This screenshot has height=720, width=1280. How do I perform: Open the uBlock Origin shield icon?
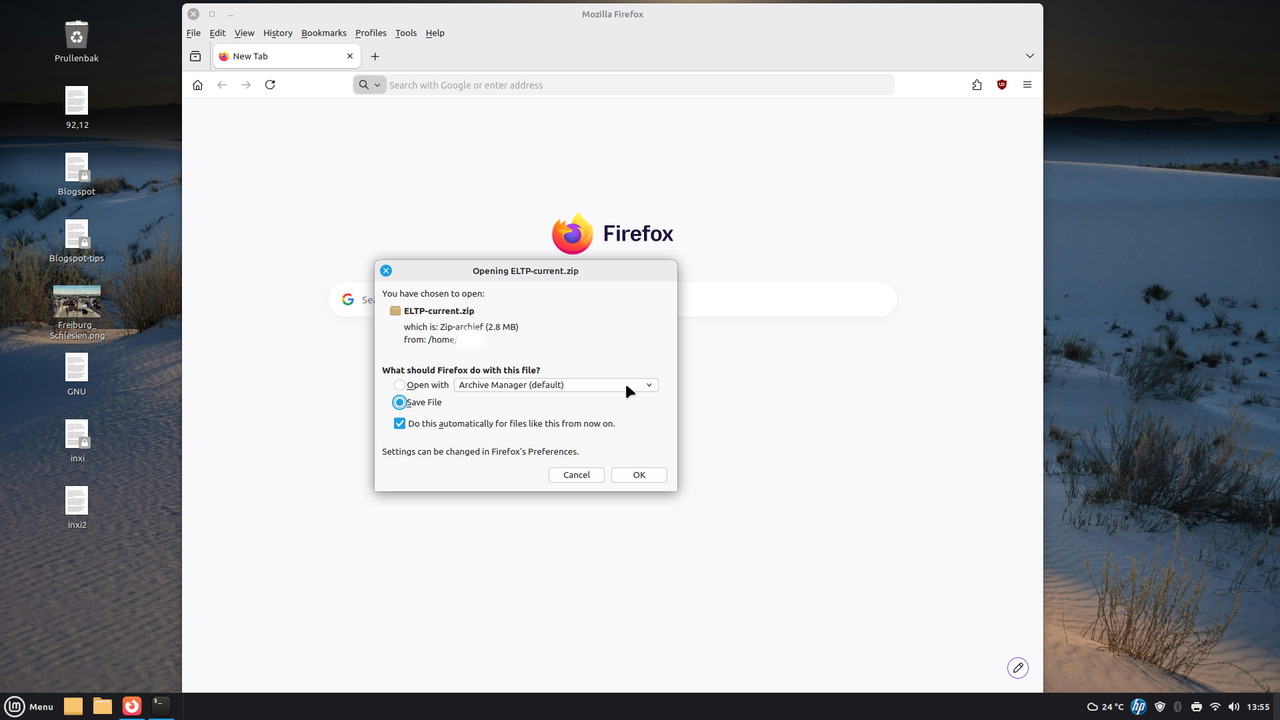click(x=1002, y=85)
